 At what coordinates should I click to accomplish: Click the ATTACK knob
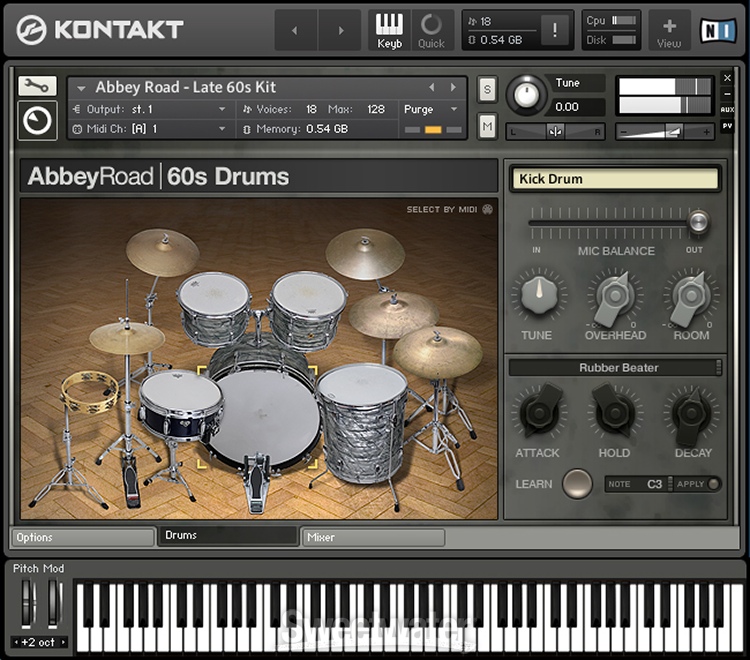(539, 412)
